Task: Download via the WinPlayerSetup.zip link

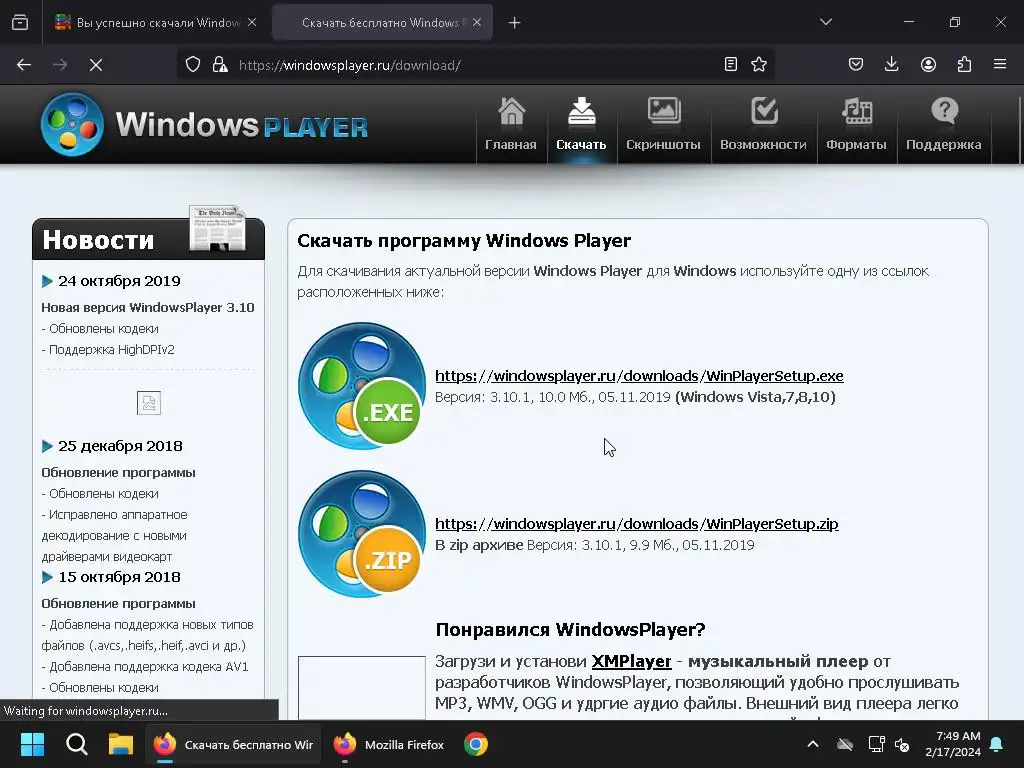Action: [x=637, y=524]
